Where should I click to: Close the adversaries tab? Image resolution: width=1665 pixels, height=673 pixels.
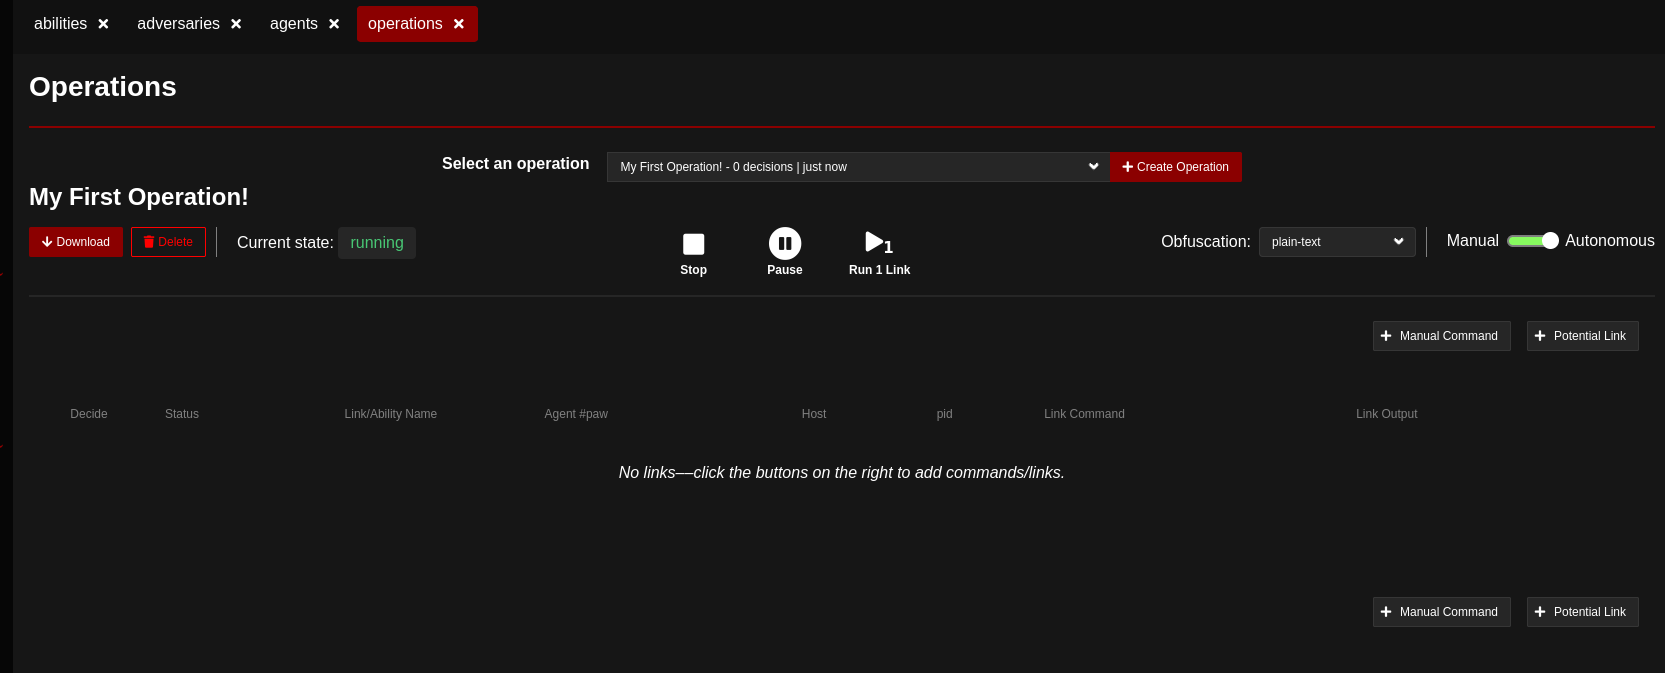(236, 24)
